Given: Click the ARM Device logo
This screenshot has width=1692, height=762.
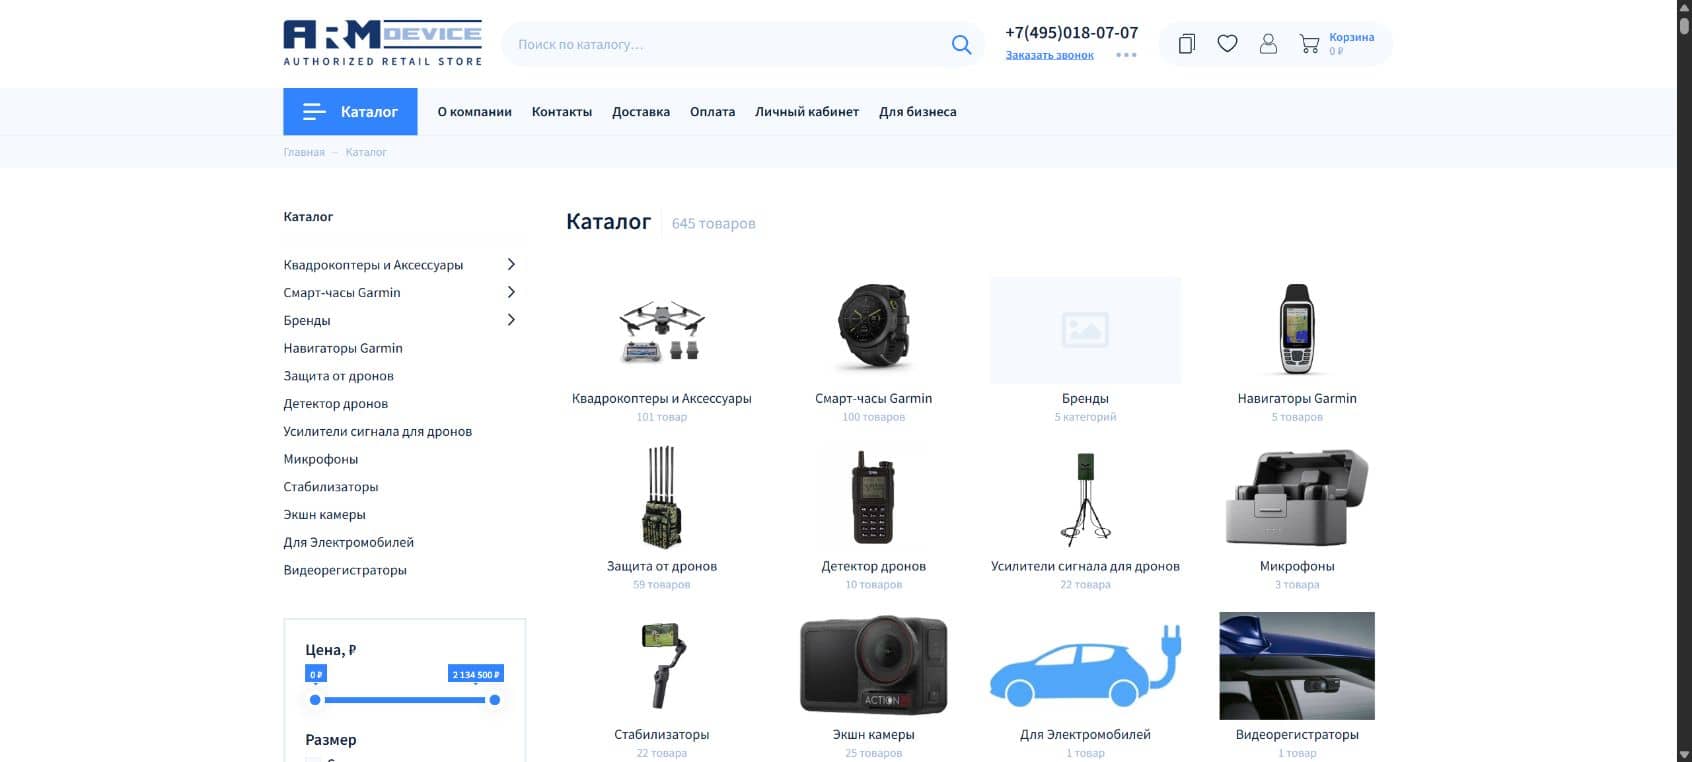Looking at the screenshot, I should [383, 43].
